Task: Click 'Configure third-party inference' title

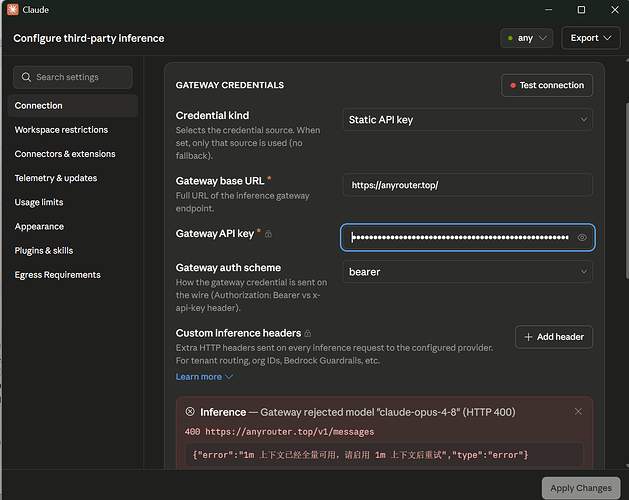Action: 89,38
